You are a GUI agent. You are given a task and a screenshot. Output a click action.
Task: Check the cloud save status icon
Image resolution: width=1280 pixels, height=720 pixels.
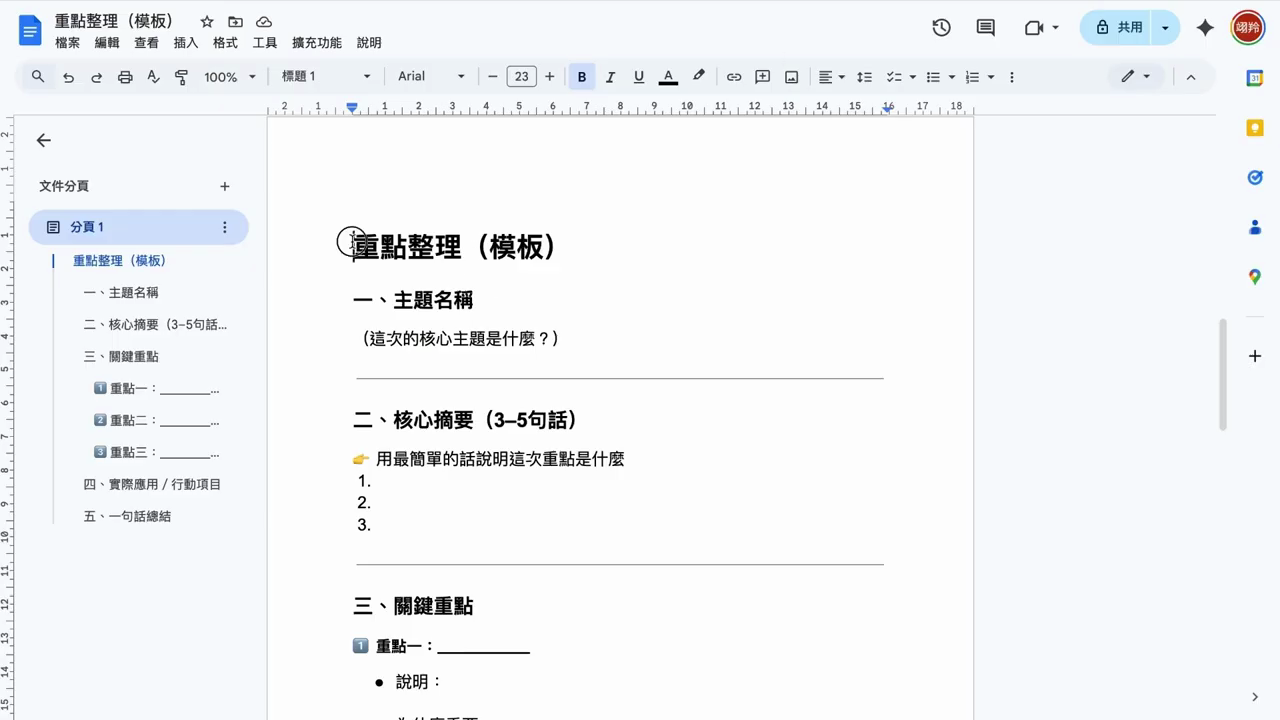pyautogui.click(x=264, y=22)
